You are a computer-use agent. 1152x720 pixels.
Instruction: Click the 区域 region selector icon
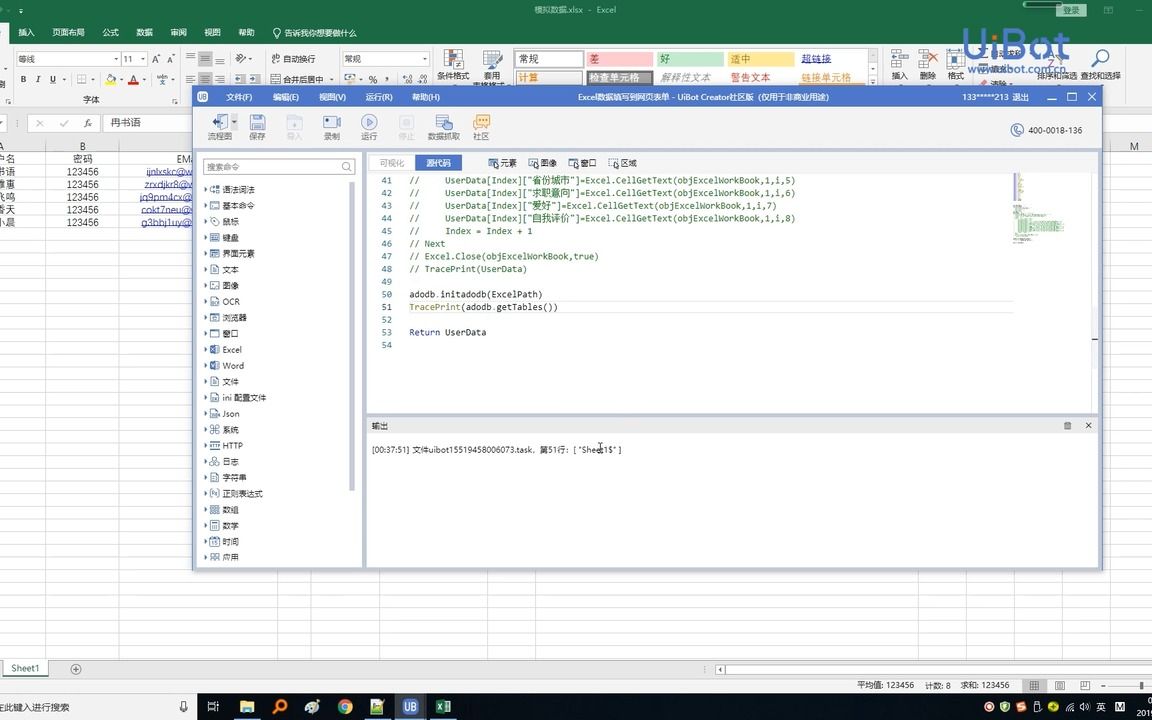point(621,162)
